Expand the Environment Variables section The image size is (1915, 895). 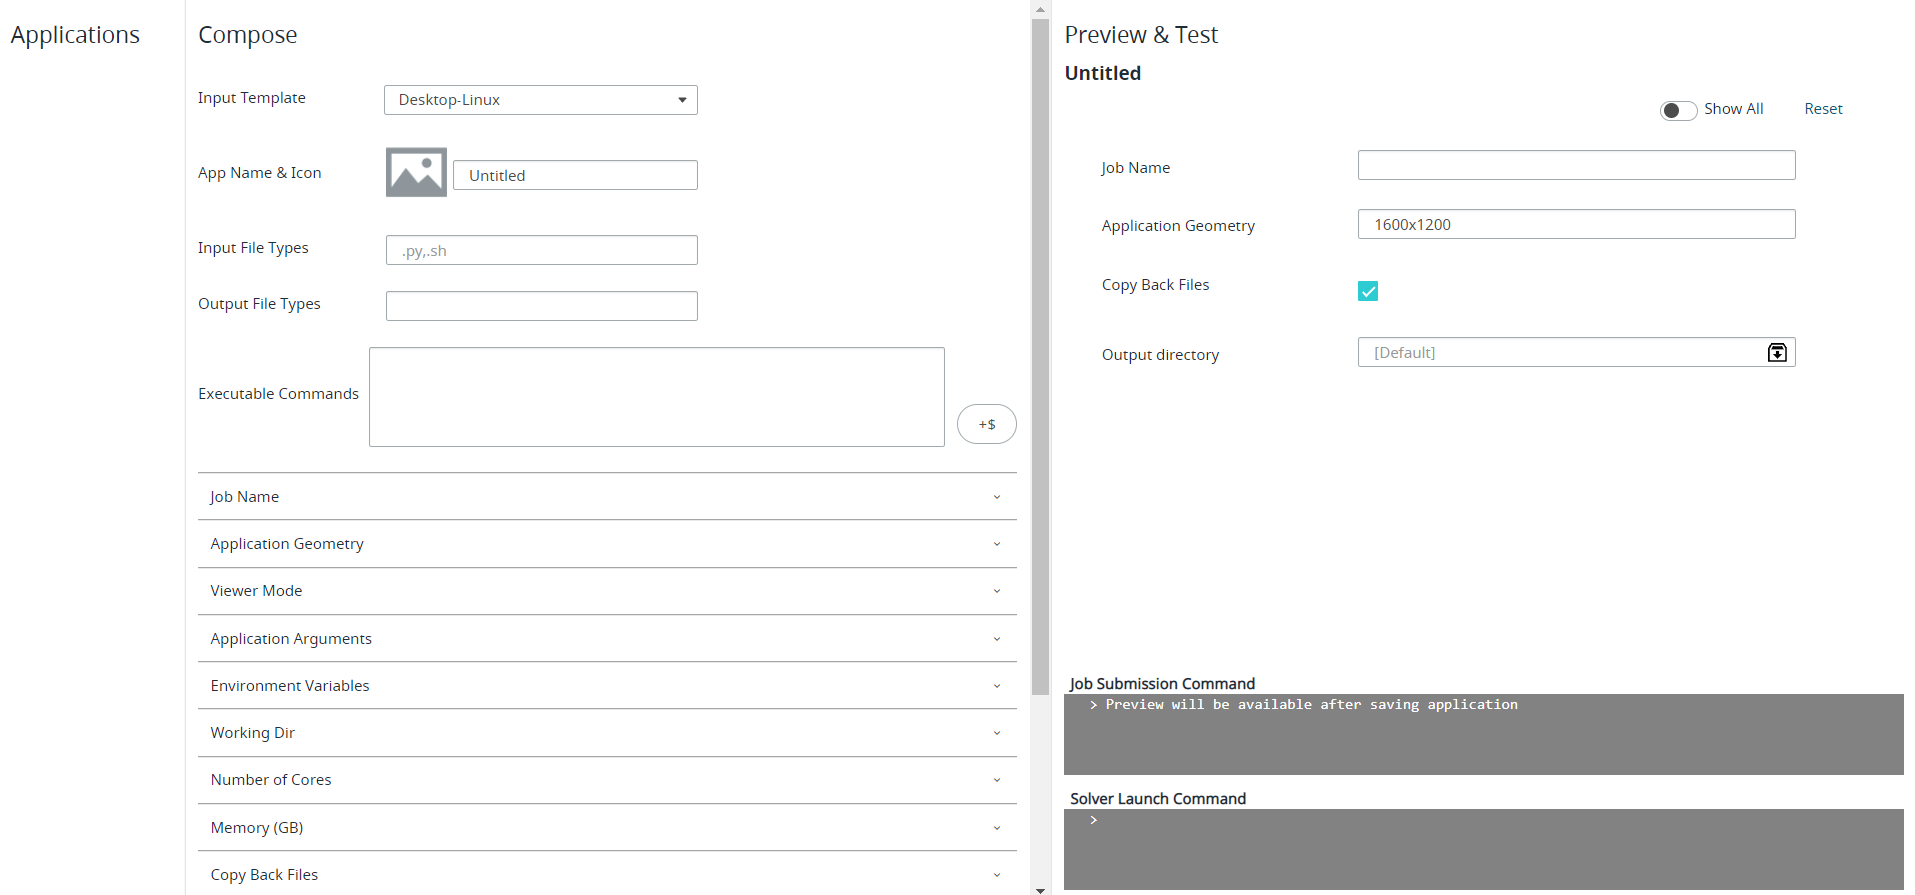(x=607, y=686)
